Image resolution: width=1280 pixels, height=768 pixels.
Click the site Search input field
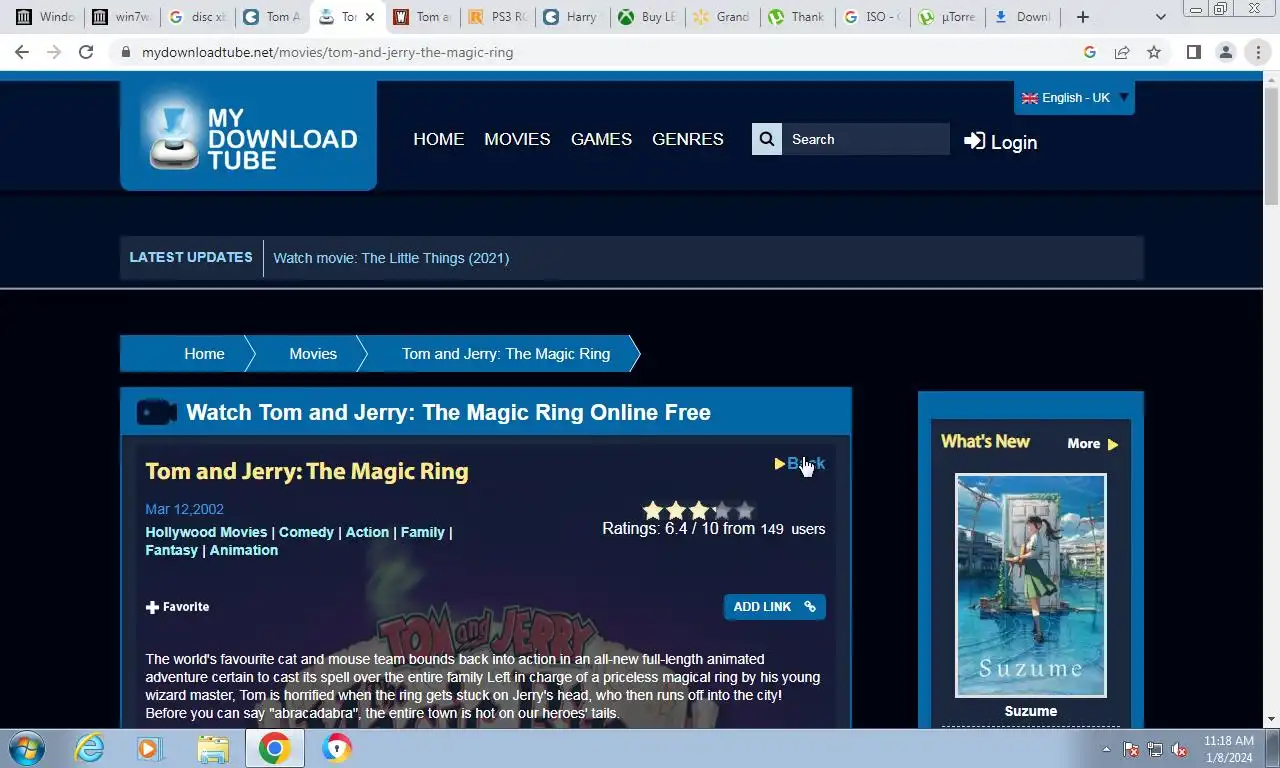(866, 139)
